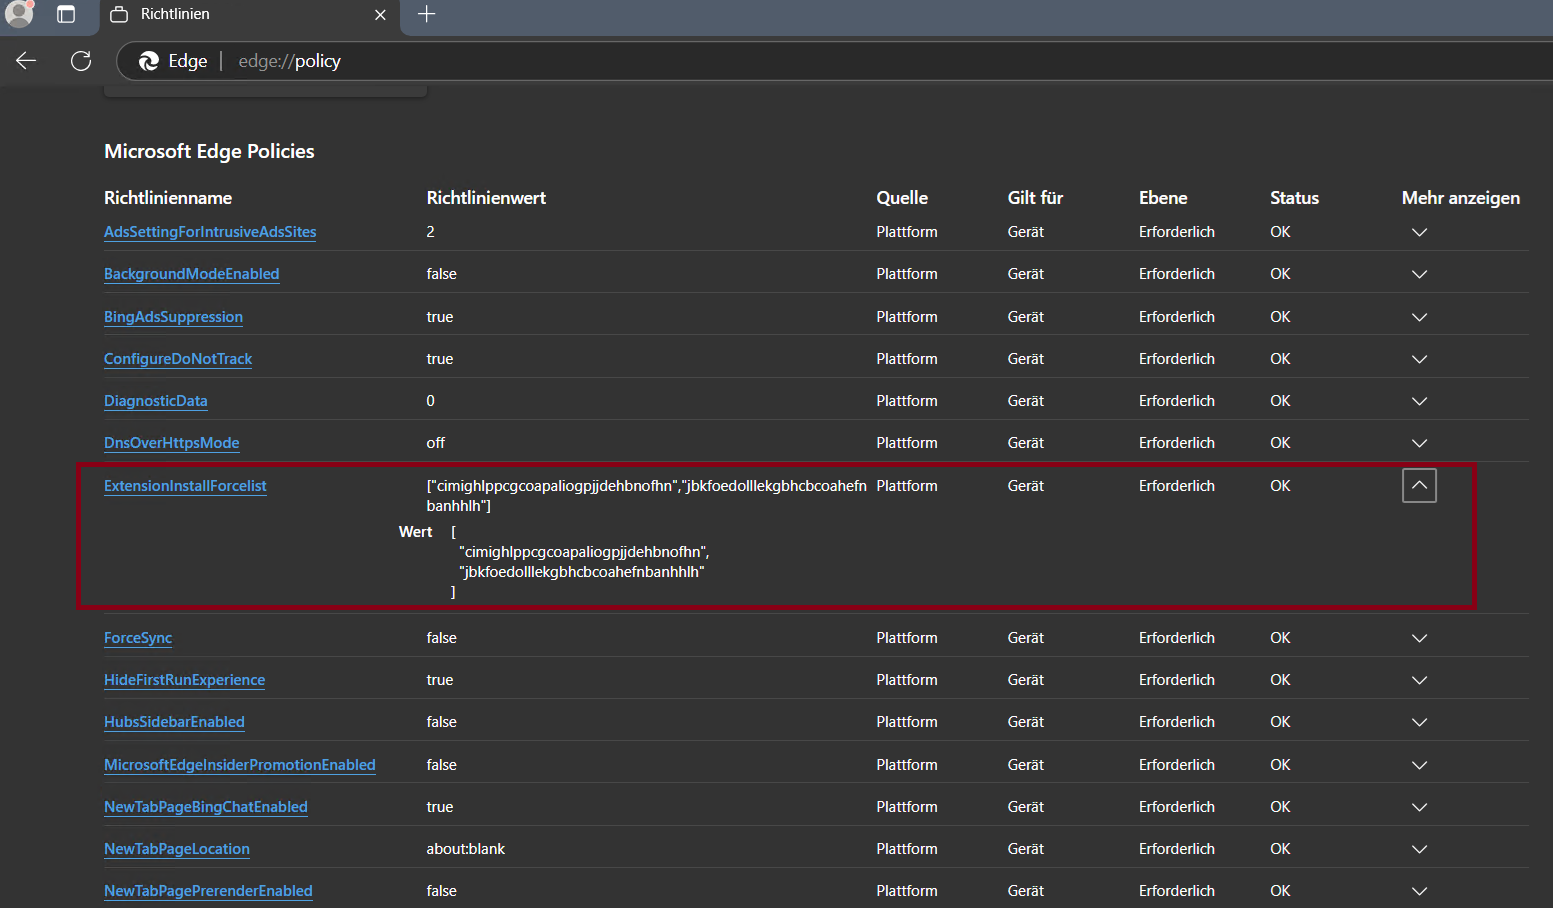Click the Status column header
1553x908 pixels.
[1294, 198]
